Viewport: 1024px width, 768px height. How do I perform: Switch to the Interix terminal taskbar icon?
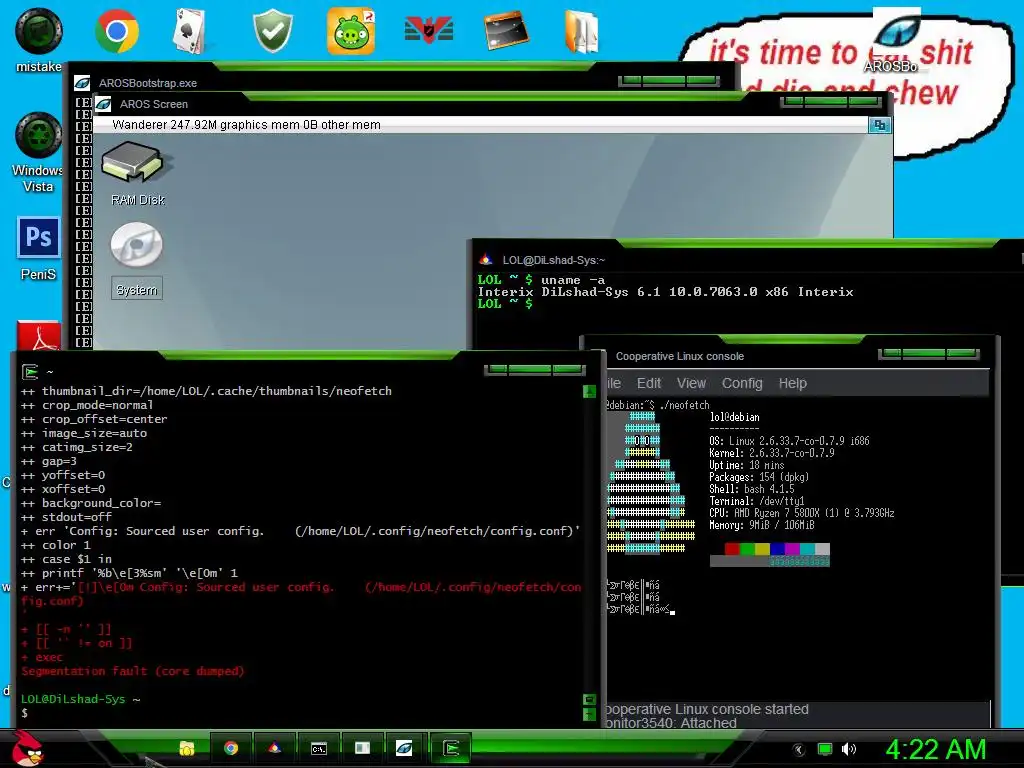pos(274,748)
